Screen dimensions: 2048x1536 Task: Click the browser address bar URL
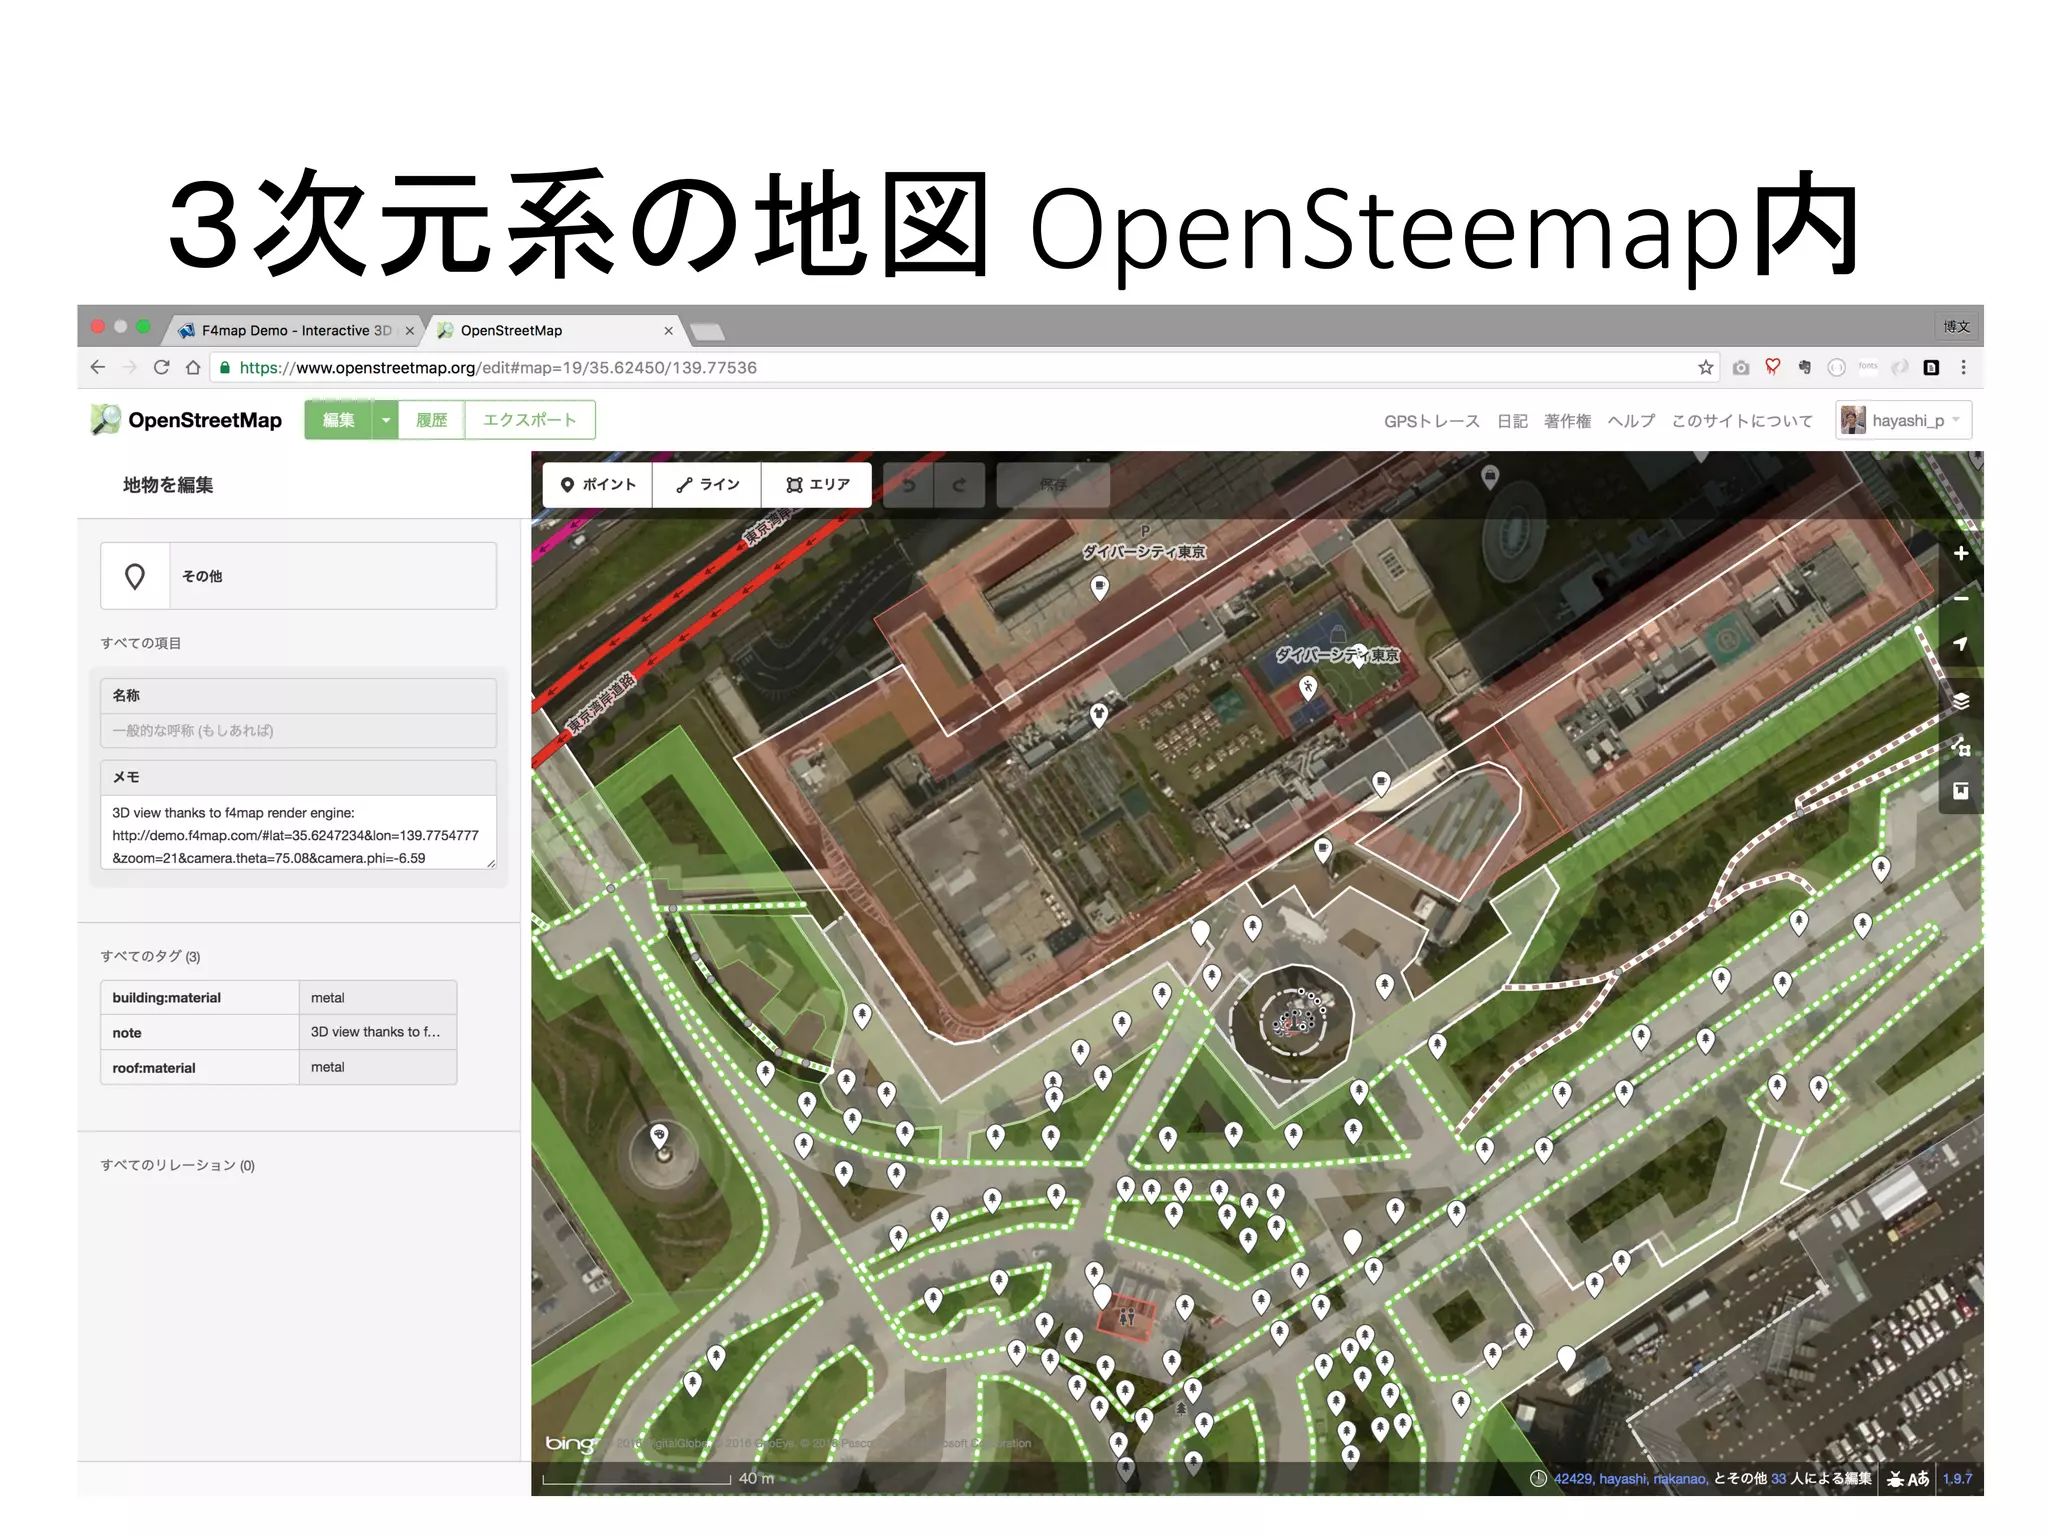pos(498,368)
